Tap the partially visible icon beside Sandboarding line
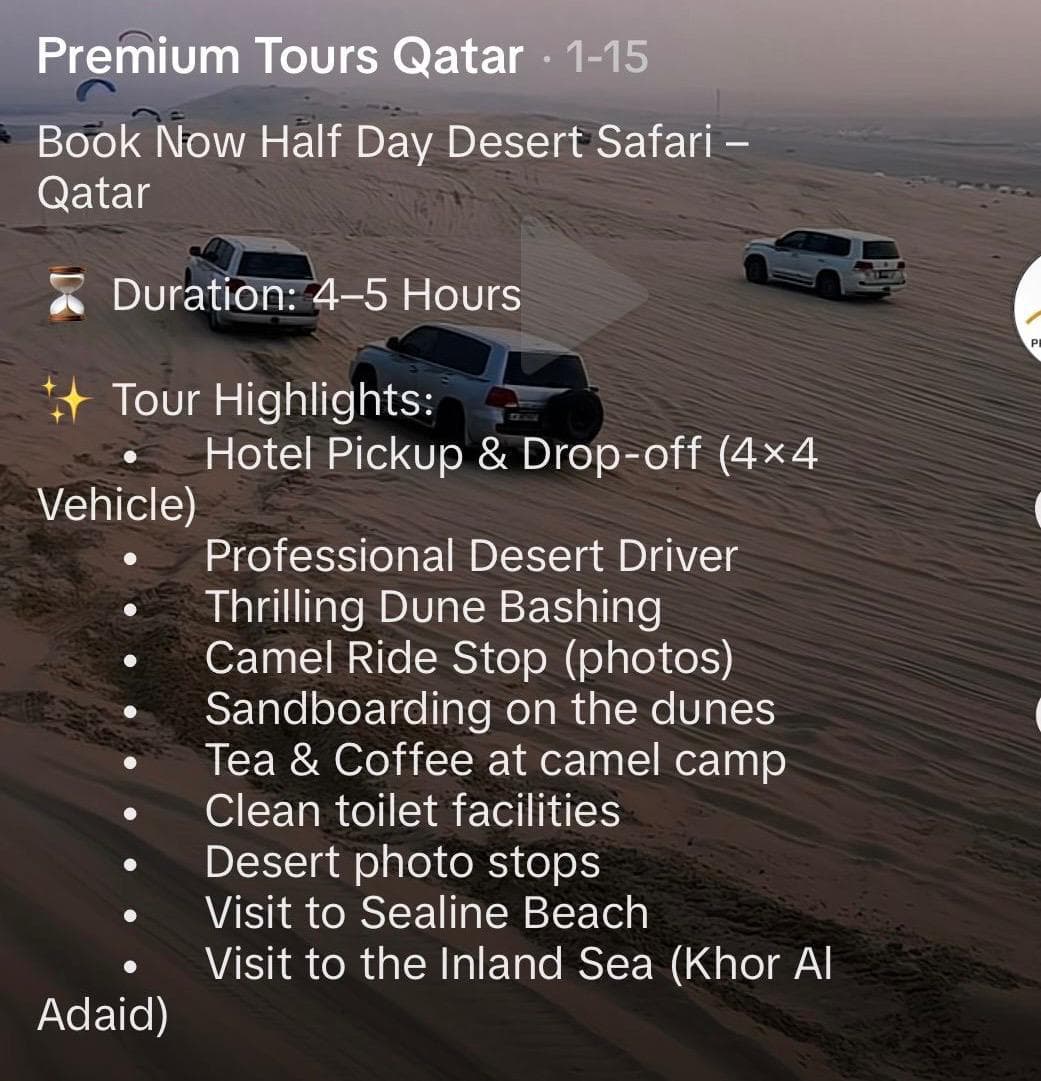The image size is (1041, 1081). (1038, 713)
